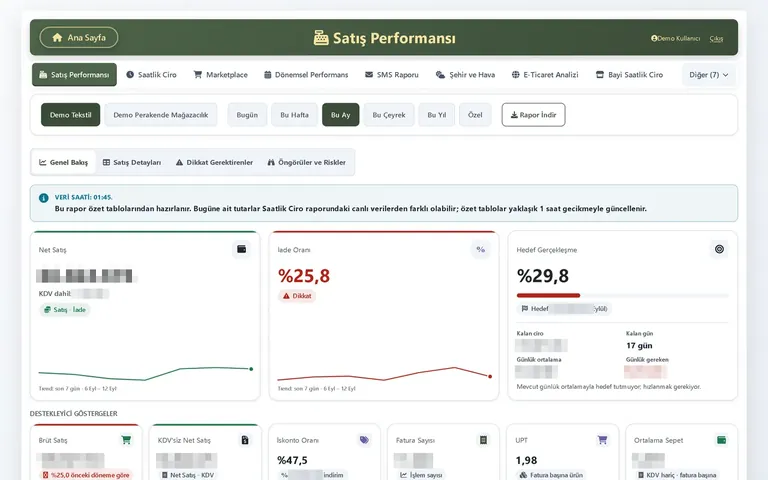Image resolution: width=768 pixels, height=480 pixels.
Task: Click the calendar icon beside Dönemsel Performans
Action: [267, 74]
